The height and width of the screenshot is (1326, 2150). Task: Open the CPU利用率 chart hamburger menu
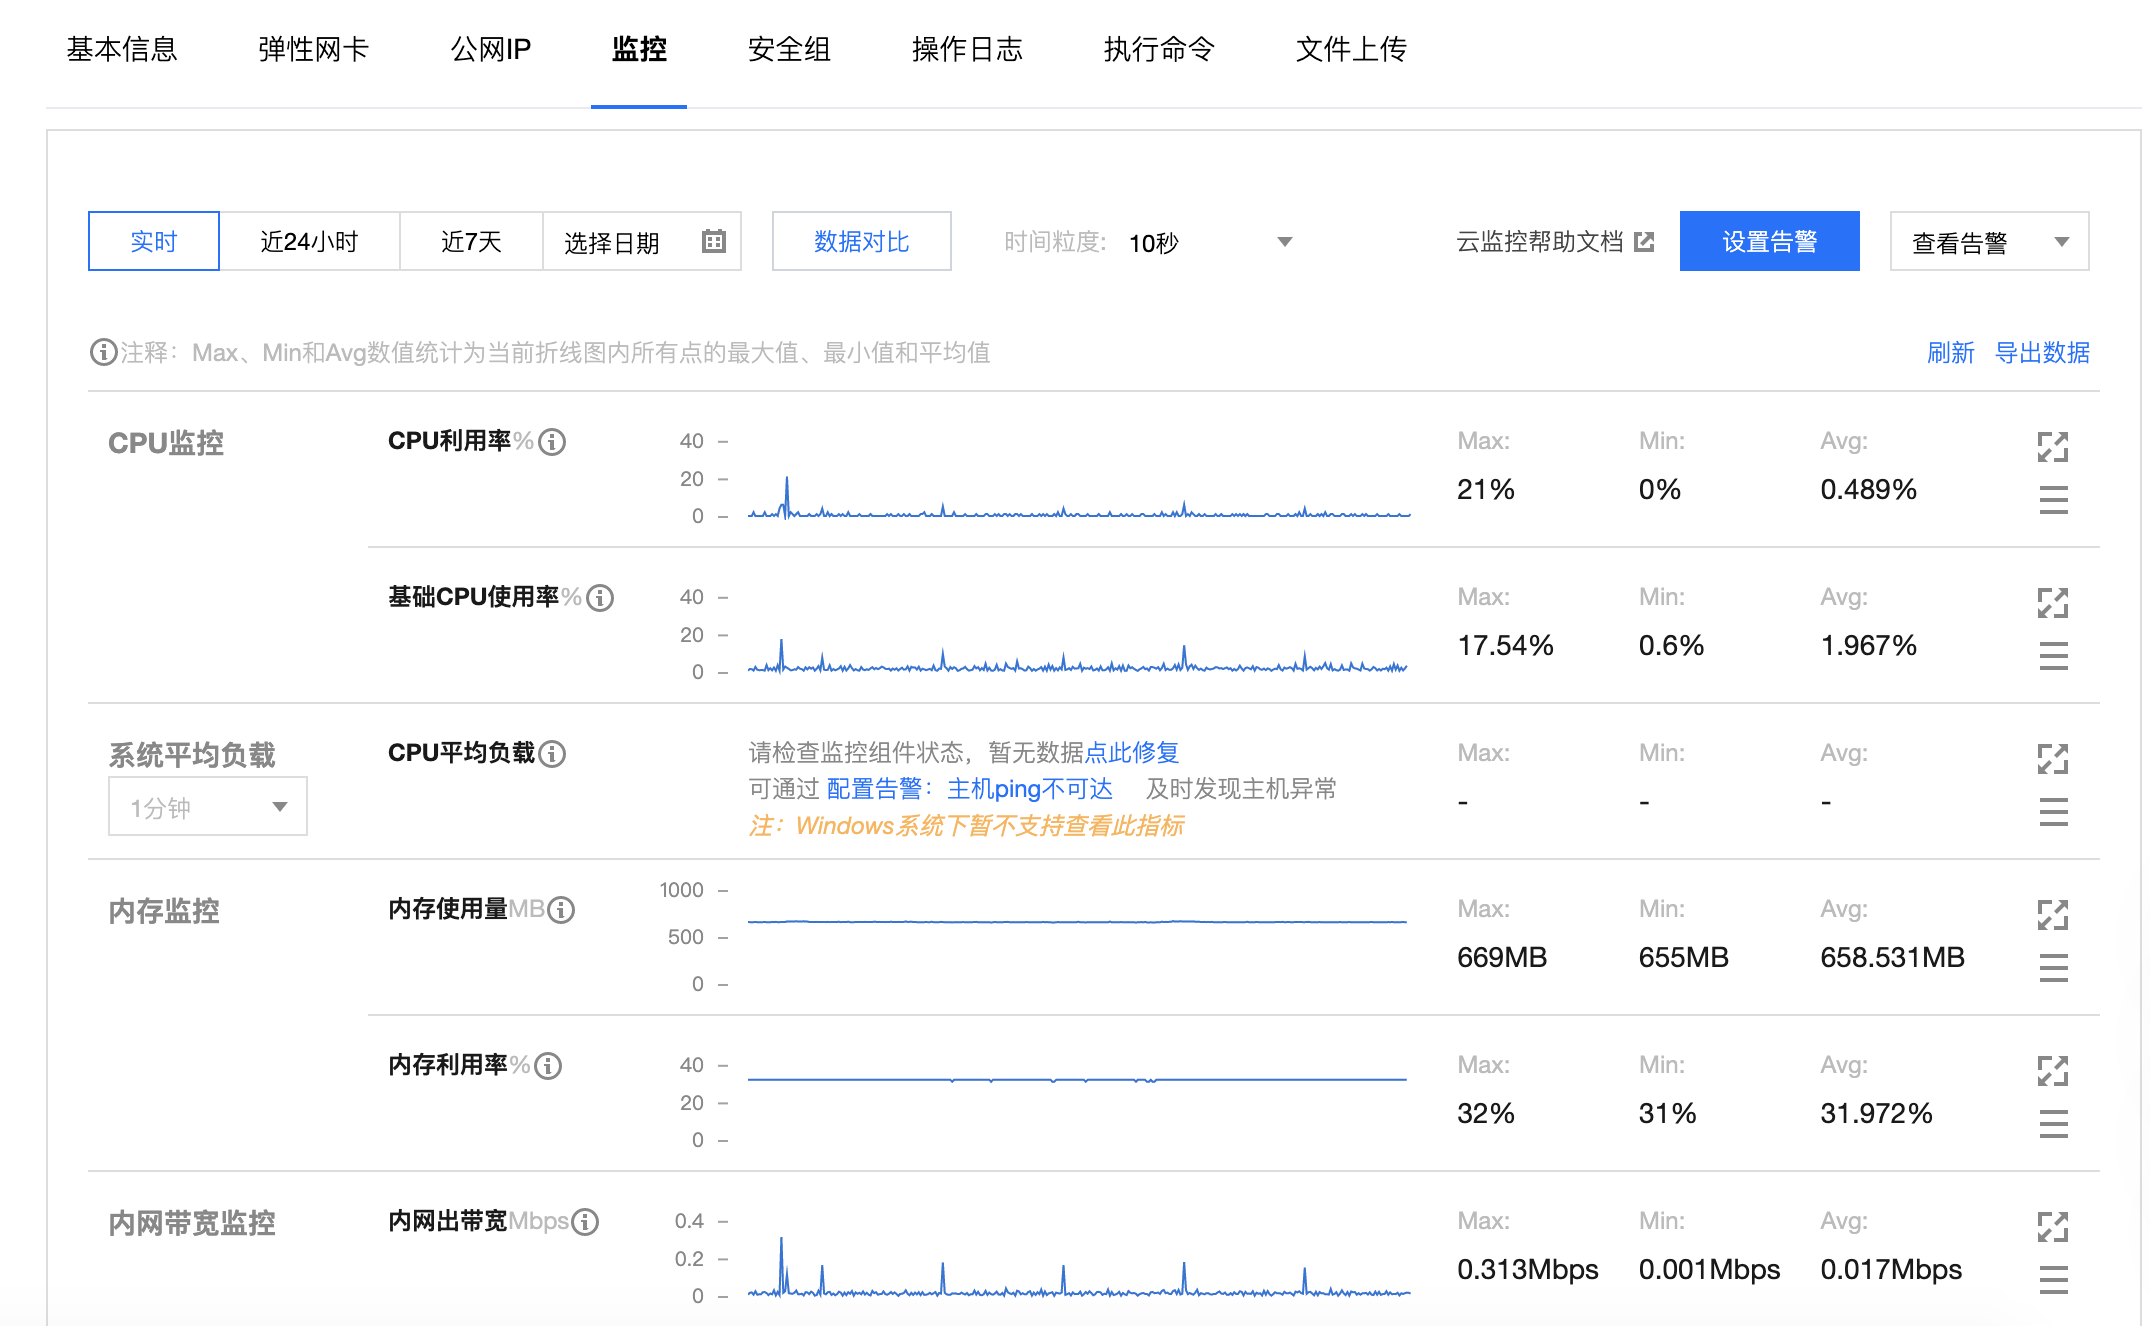(2053, 499)
